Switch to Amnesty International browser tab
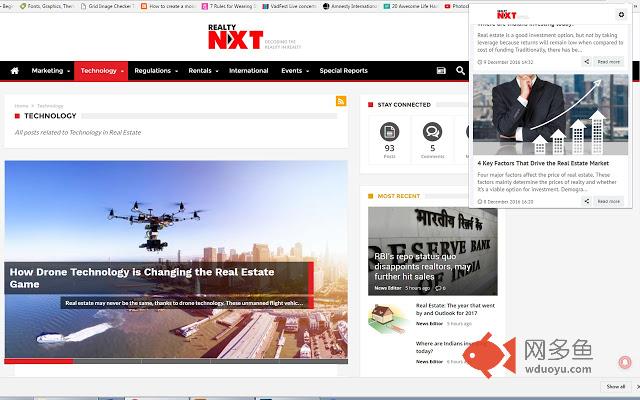This screenshot has height=400, width=640. [350, 6]
